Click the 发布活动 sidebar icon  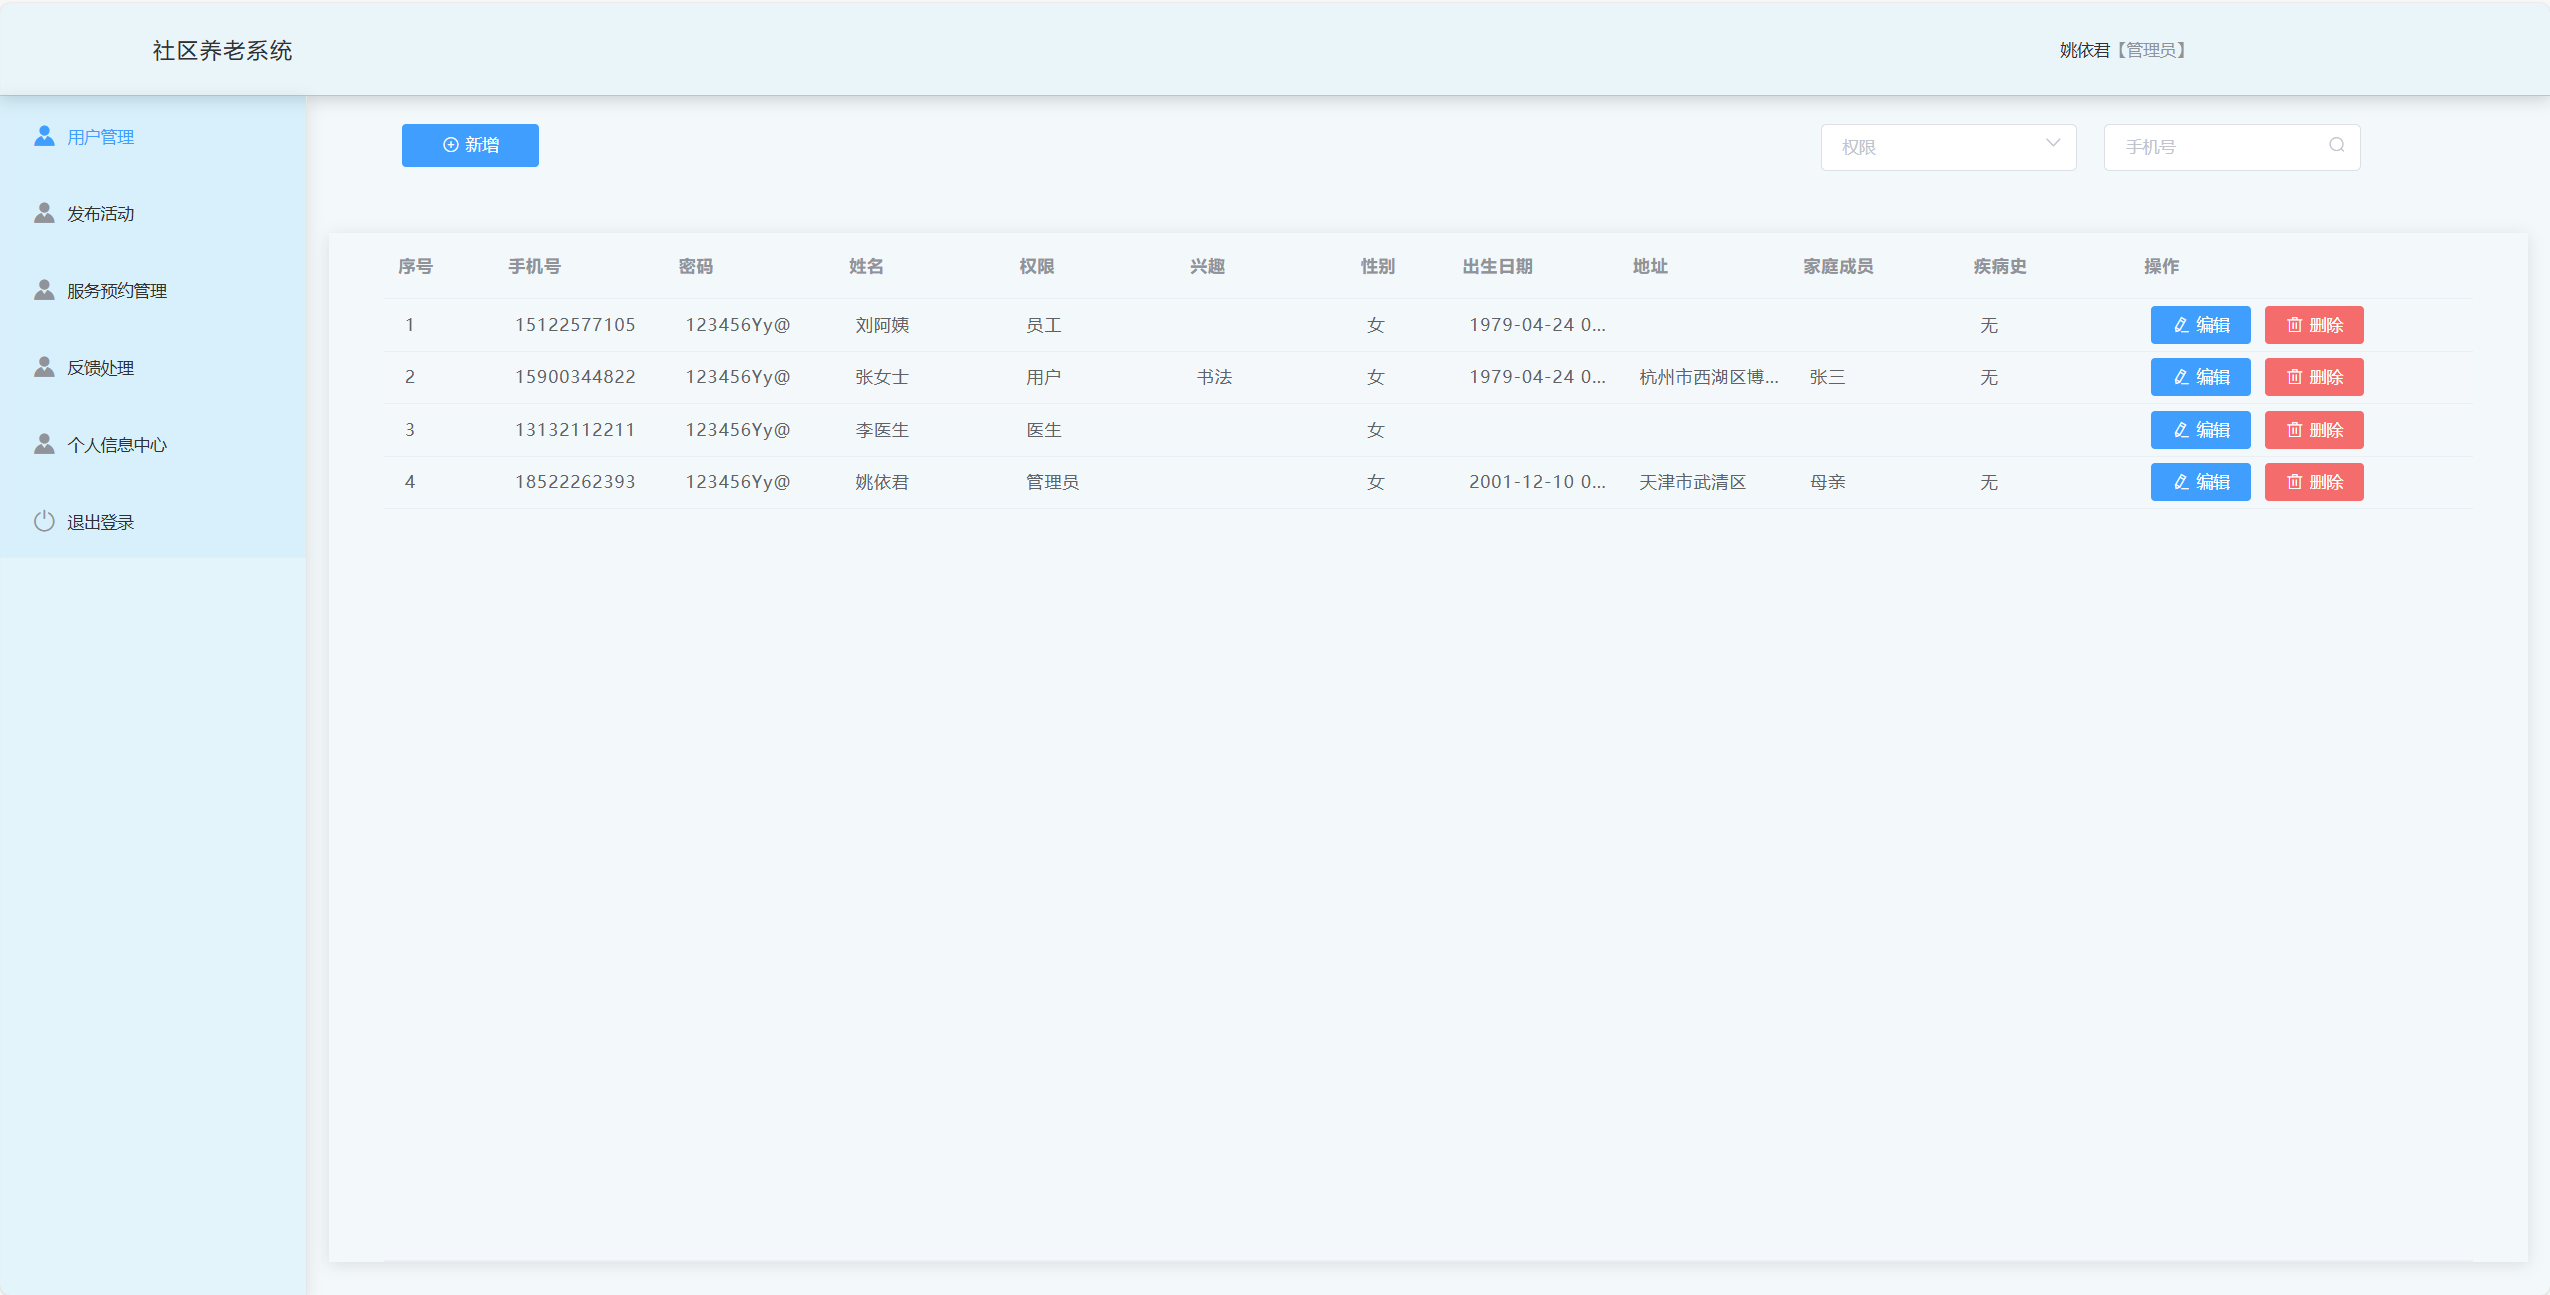[44, 212]
